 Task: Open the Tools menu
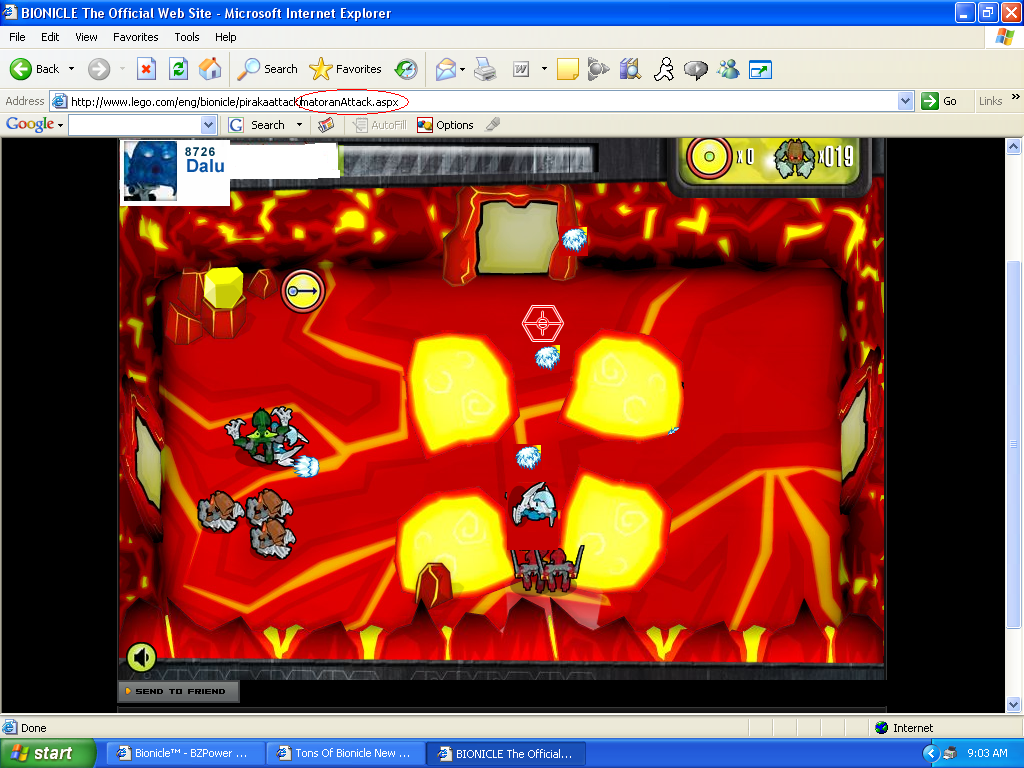coord(186,37)
